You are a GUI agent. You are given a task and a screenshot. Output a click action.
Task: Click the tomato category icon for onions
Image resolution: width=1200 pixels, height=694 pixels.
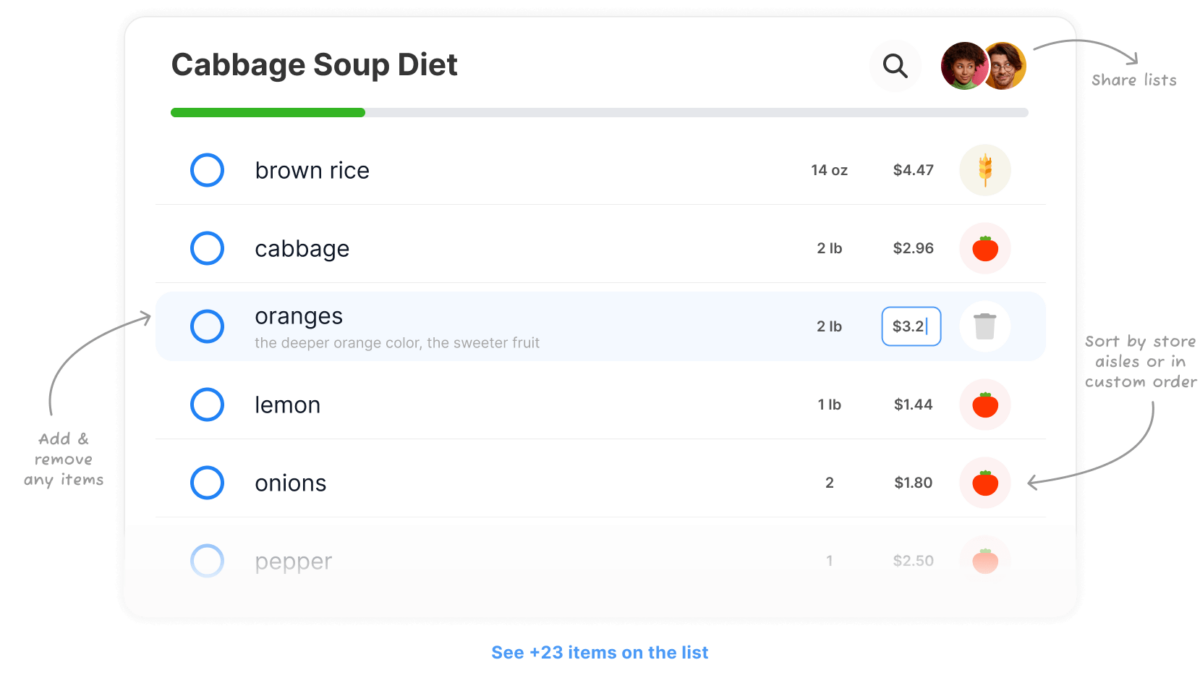click(985, 483)
